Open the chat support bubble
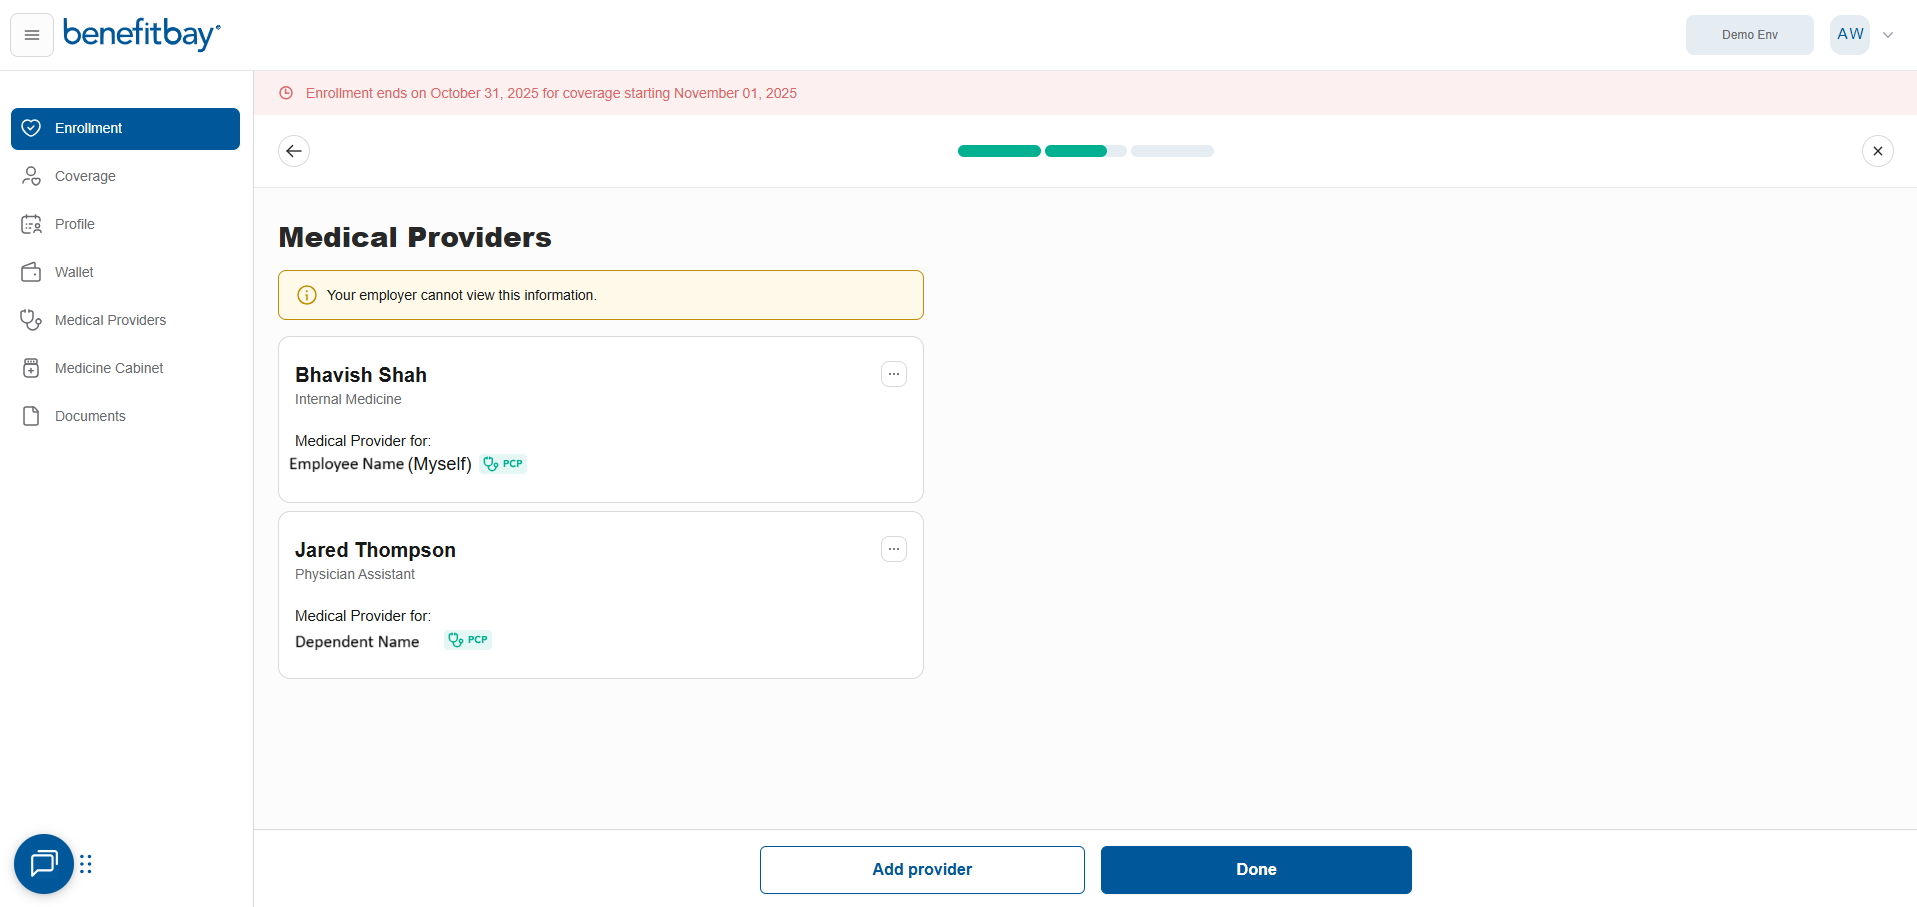This screenshot has width=1917, height=907. point(44,863)
